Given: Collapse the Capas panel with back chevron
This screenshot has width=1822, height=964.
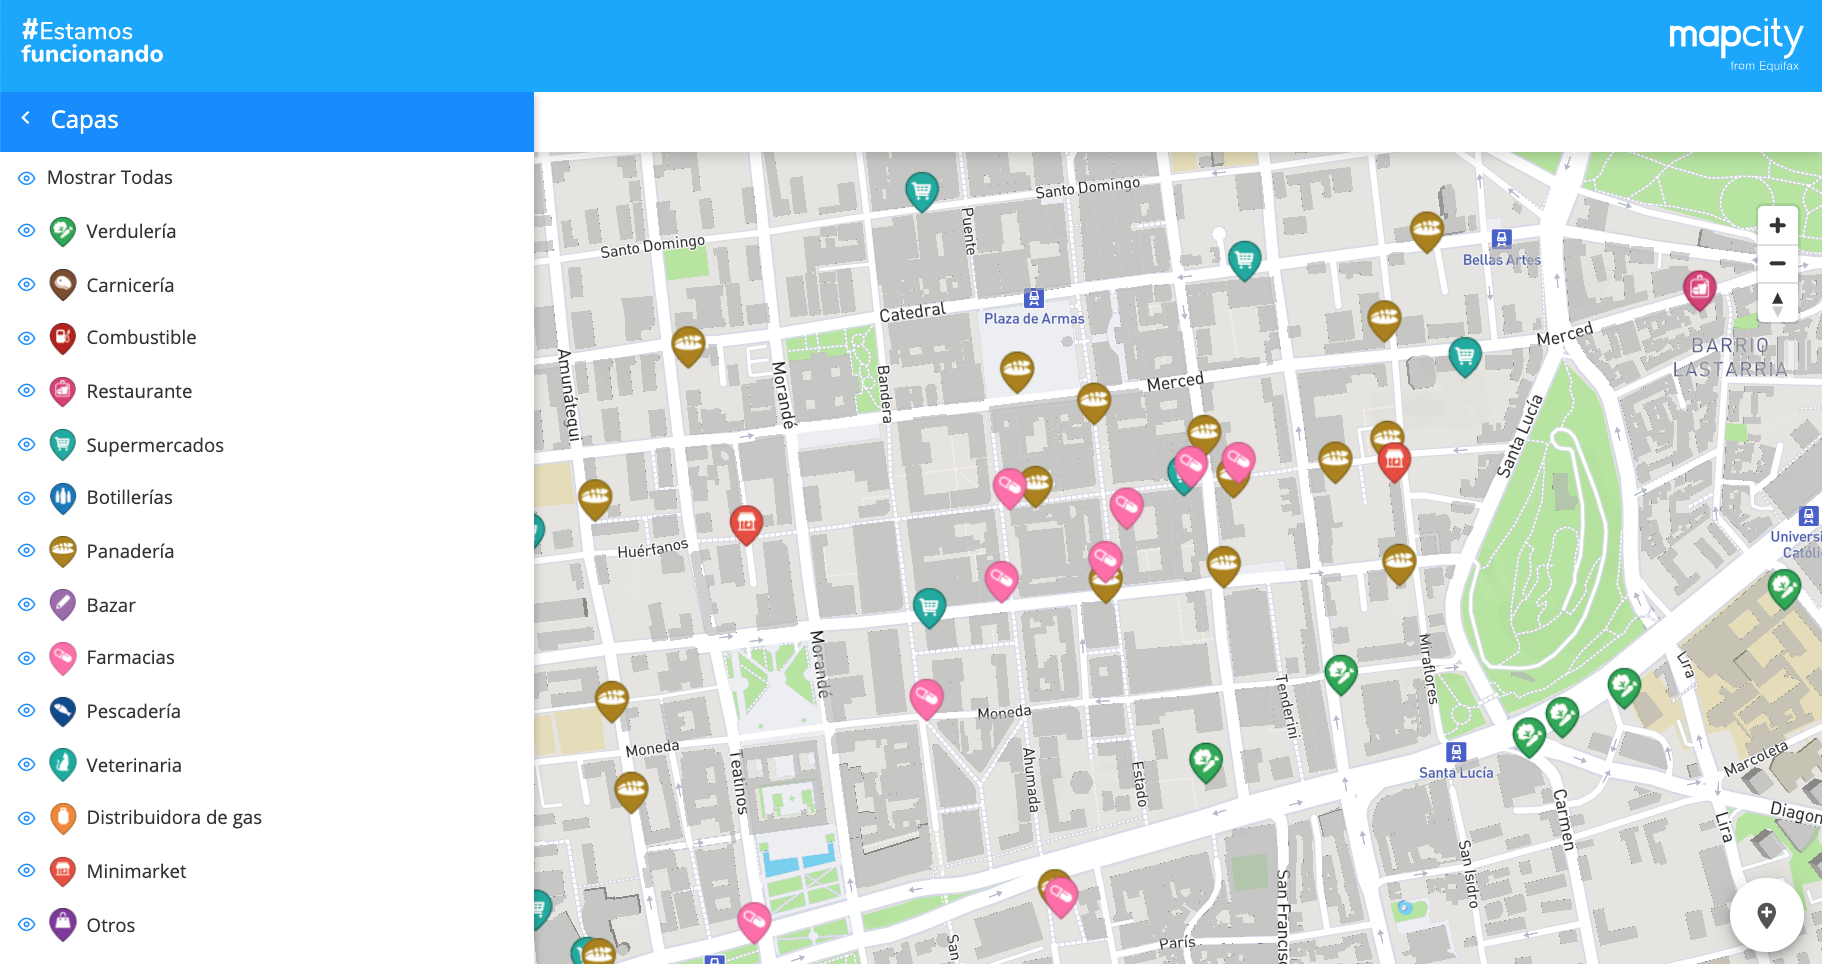Looking at the screenshot, I should coord(26,119).
